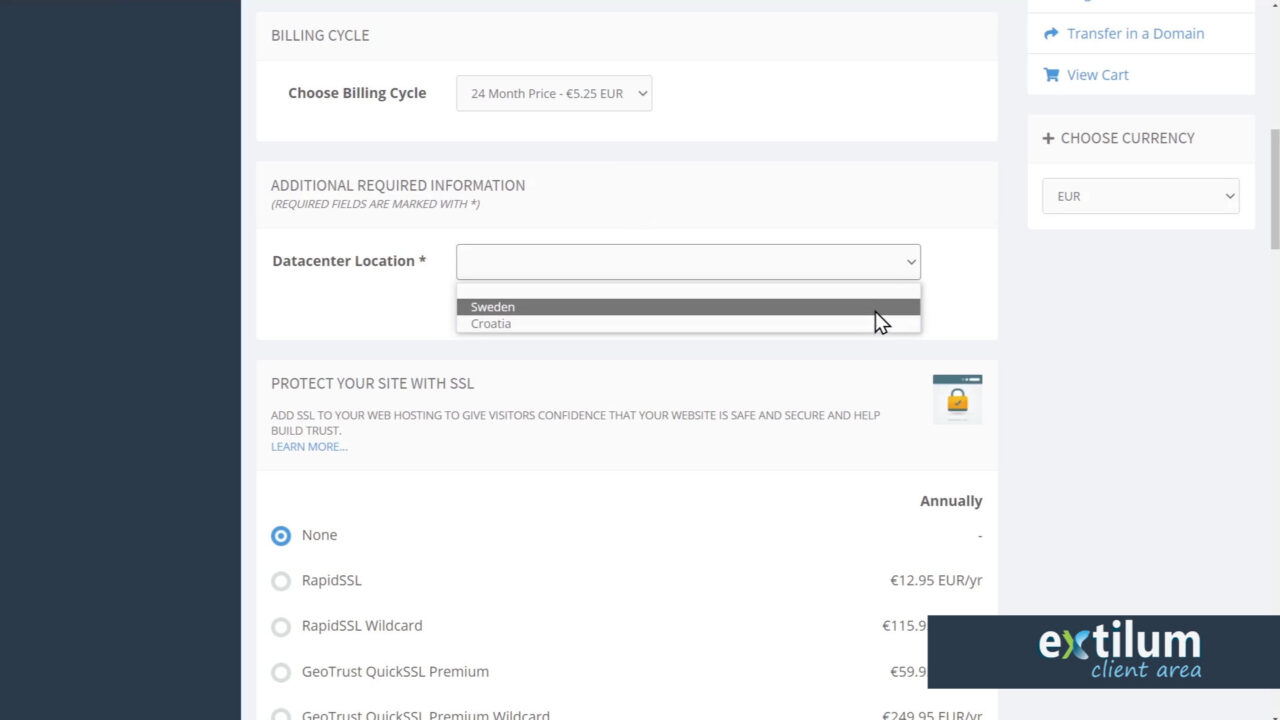This screenshot has height=720, width=1280.
Task: Open the Datacenter Location dropdown
Action: (688, 261)
